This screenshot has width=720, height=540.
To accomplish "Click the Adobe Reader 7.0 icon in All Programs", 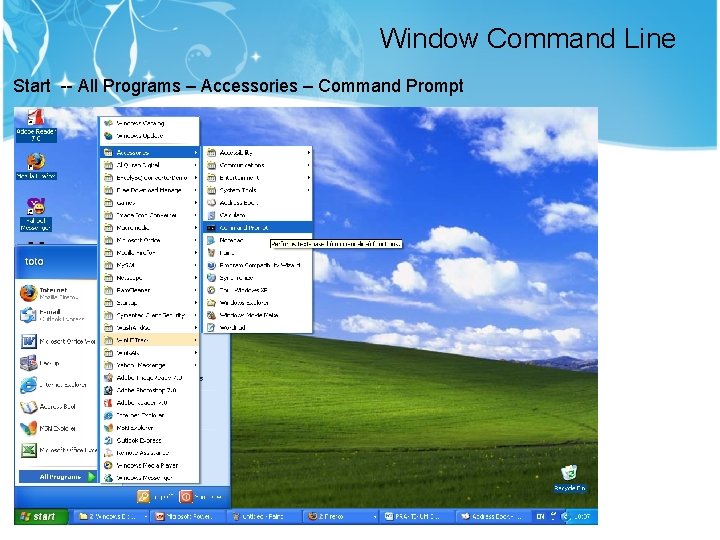I will pos(108,403).
